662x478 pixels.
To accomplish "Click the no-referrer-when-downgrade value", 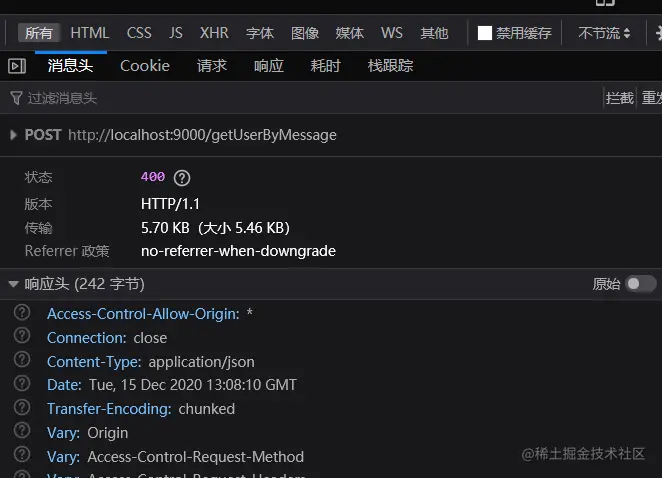I will click(239, 251).
